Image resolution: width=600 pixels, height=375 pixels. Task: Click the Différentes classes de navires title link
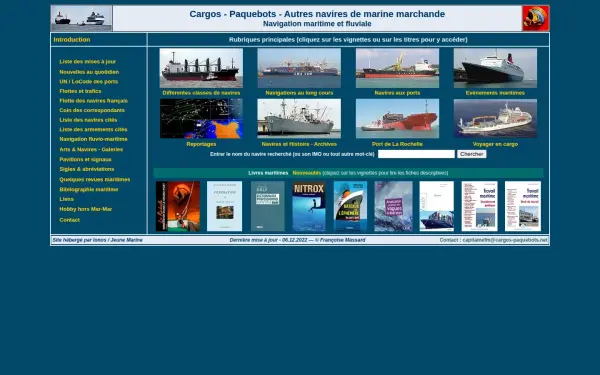point(201,93)
